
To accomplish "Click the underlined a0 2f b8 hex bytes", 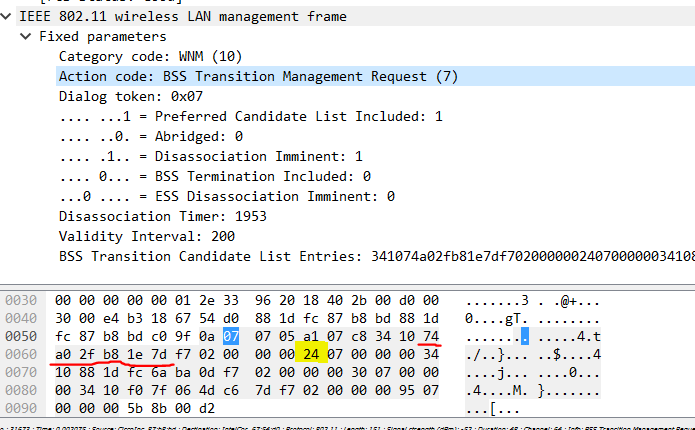I will (x=89, y=353).
